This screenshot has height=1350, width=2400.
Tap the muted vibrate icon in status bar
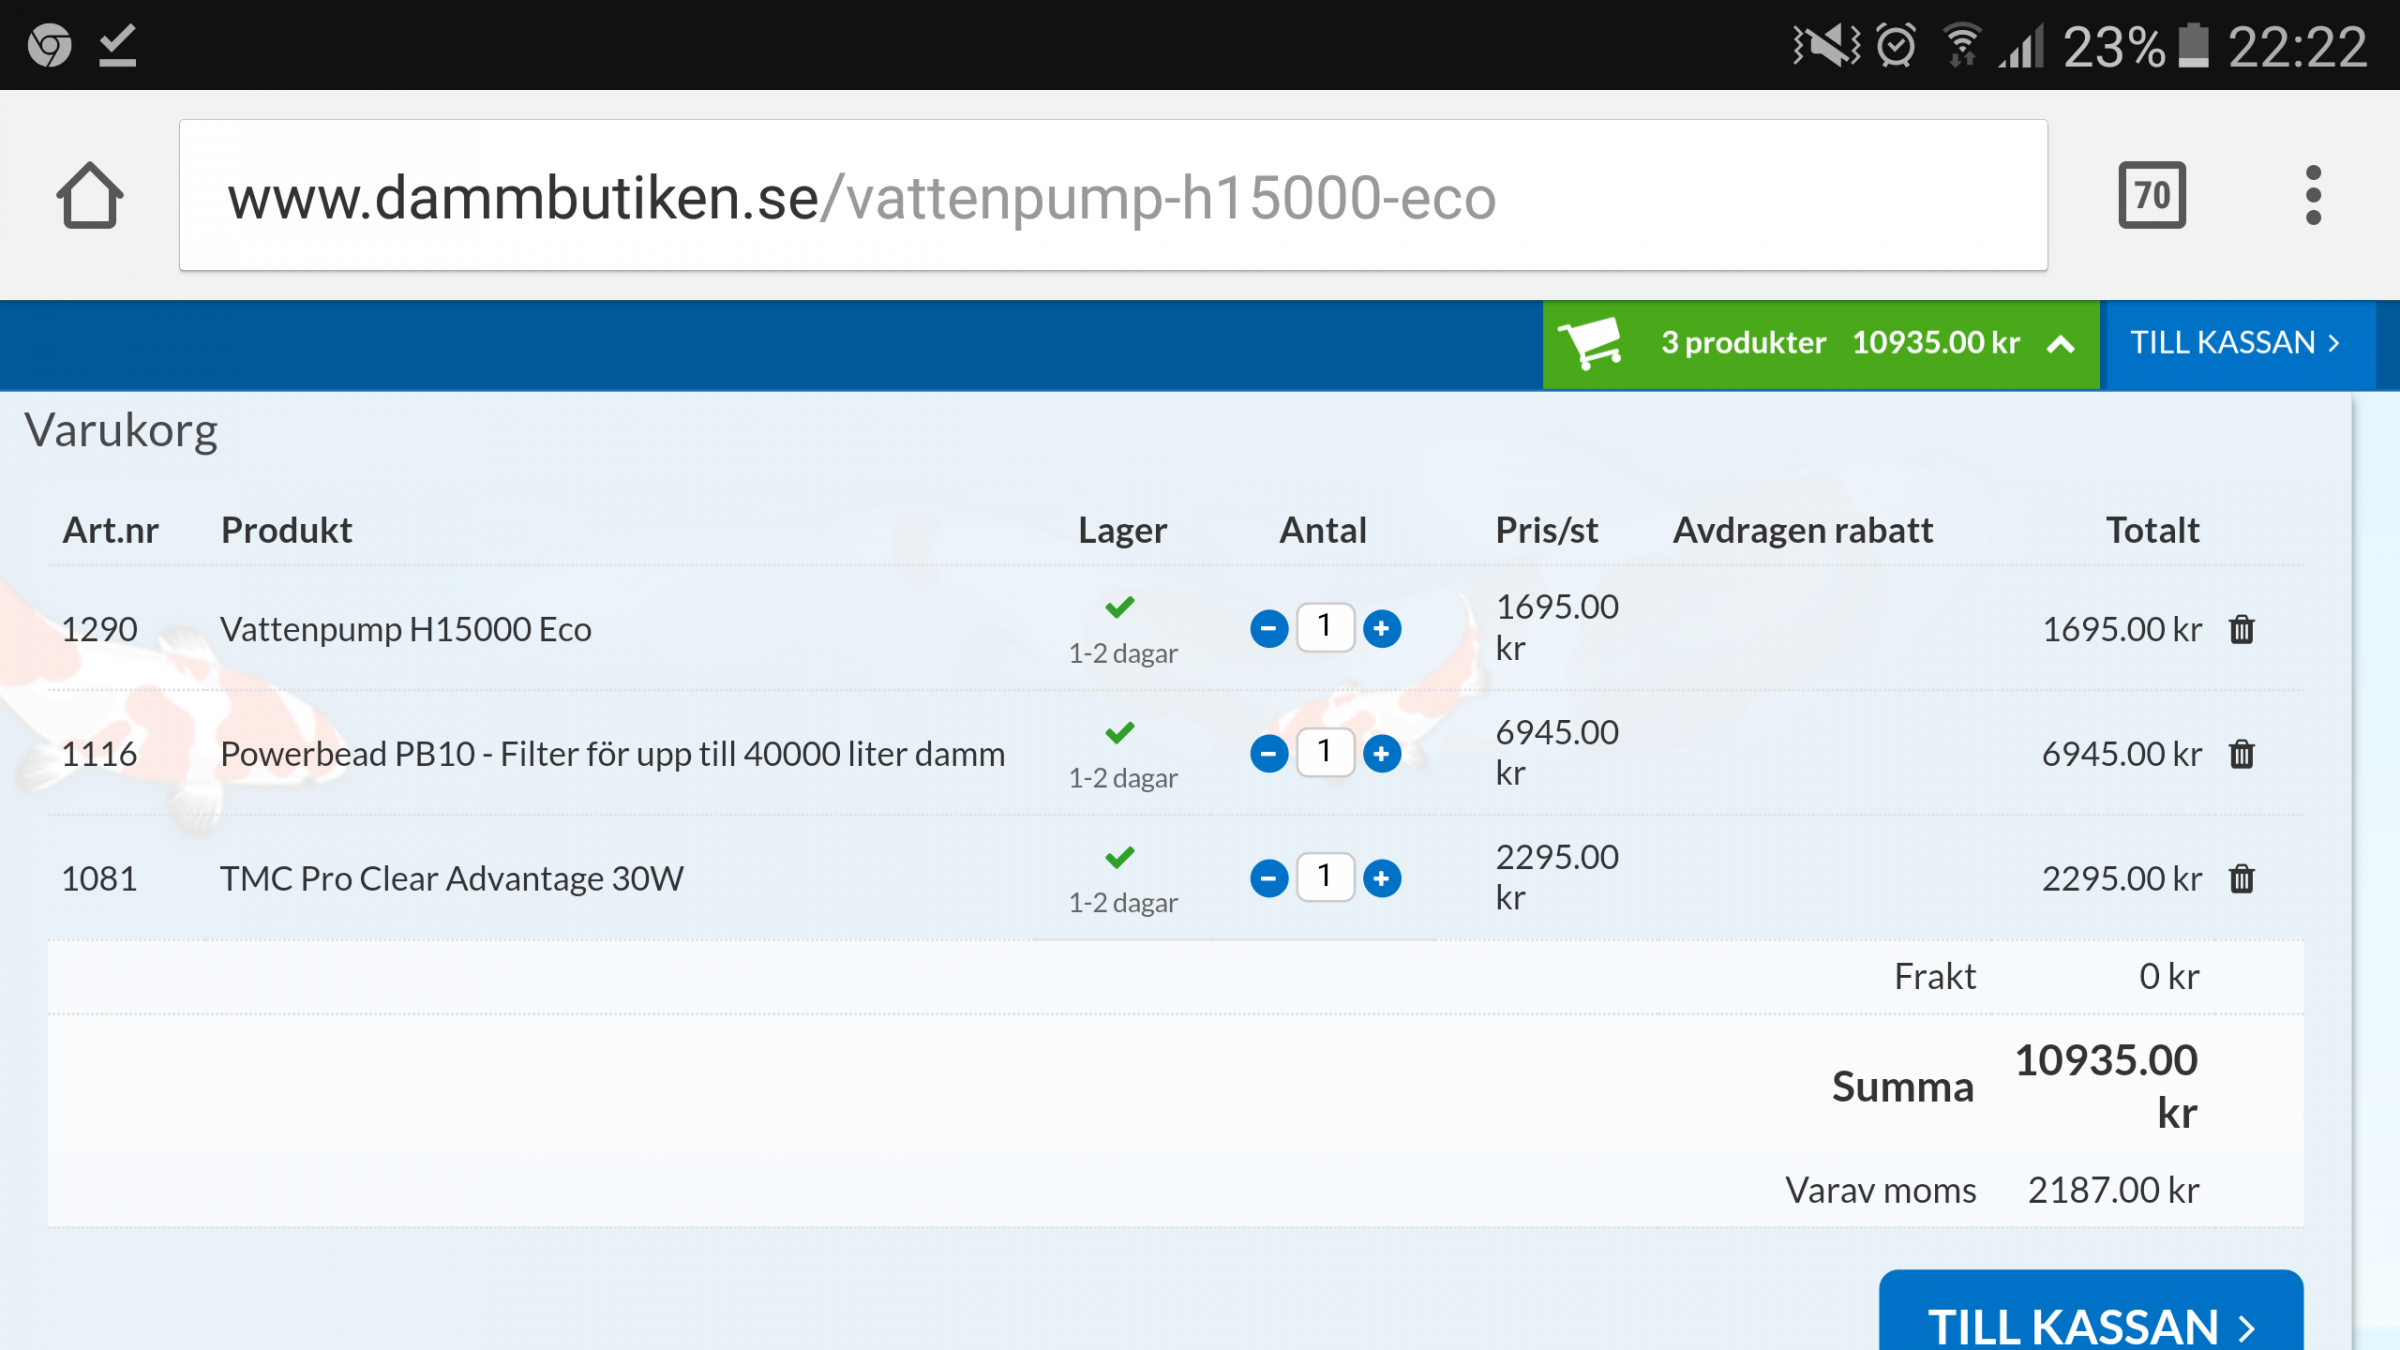pos(1826,45)
